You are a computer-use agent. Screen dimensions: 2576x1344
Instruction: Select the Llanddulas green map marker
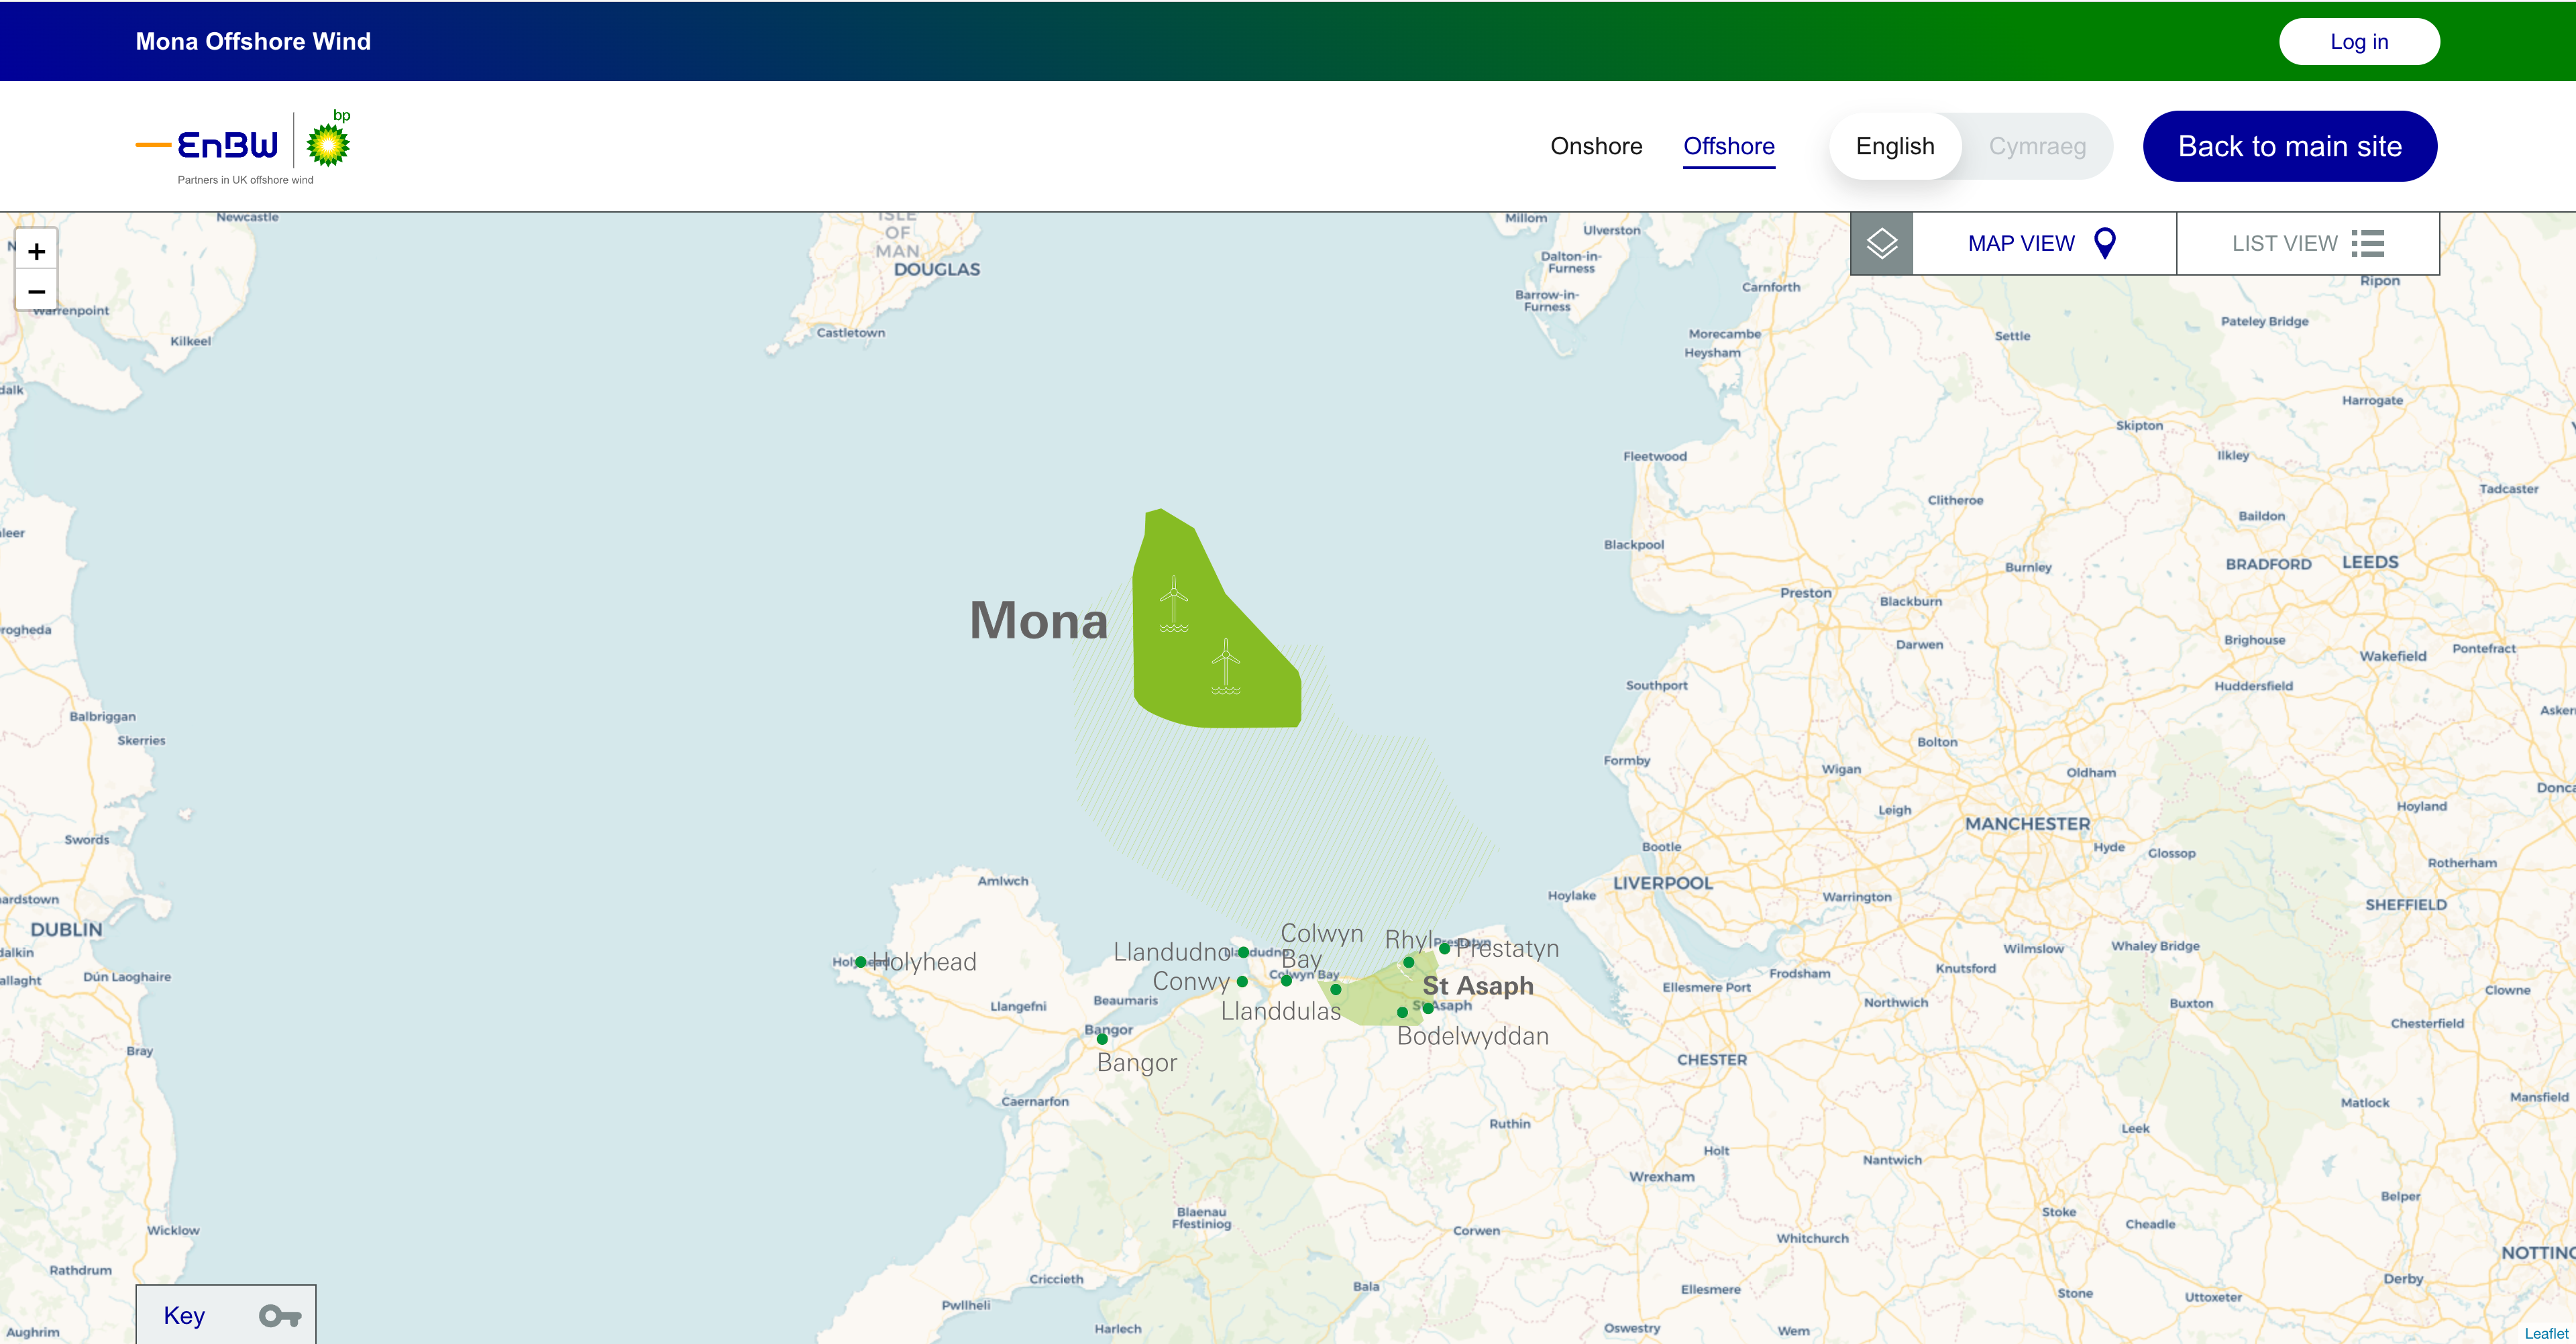[1336, 990]
